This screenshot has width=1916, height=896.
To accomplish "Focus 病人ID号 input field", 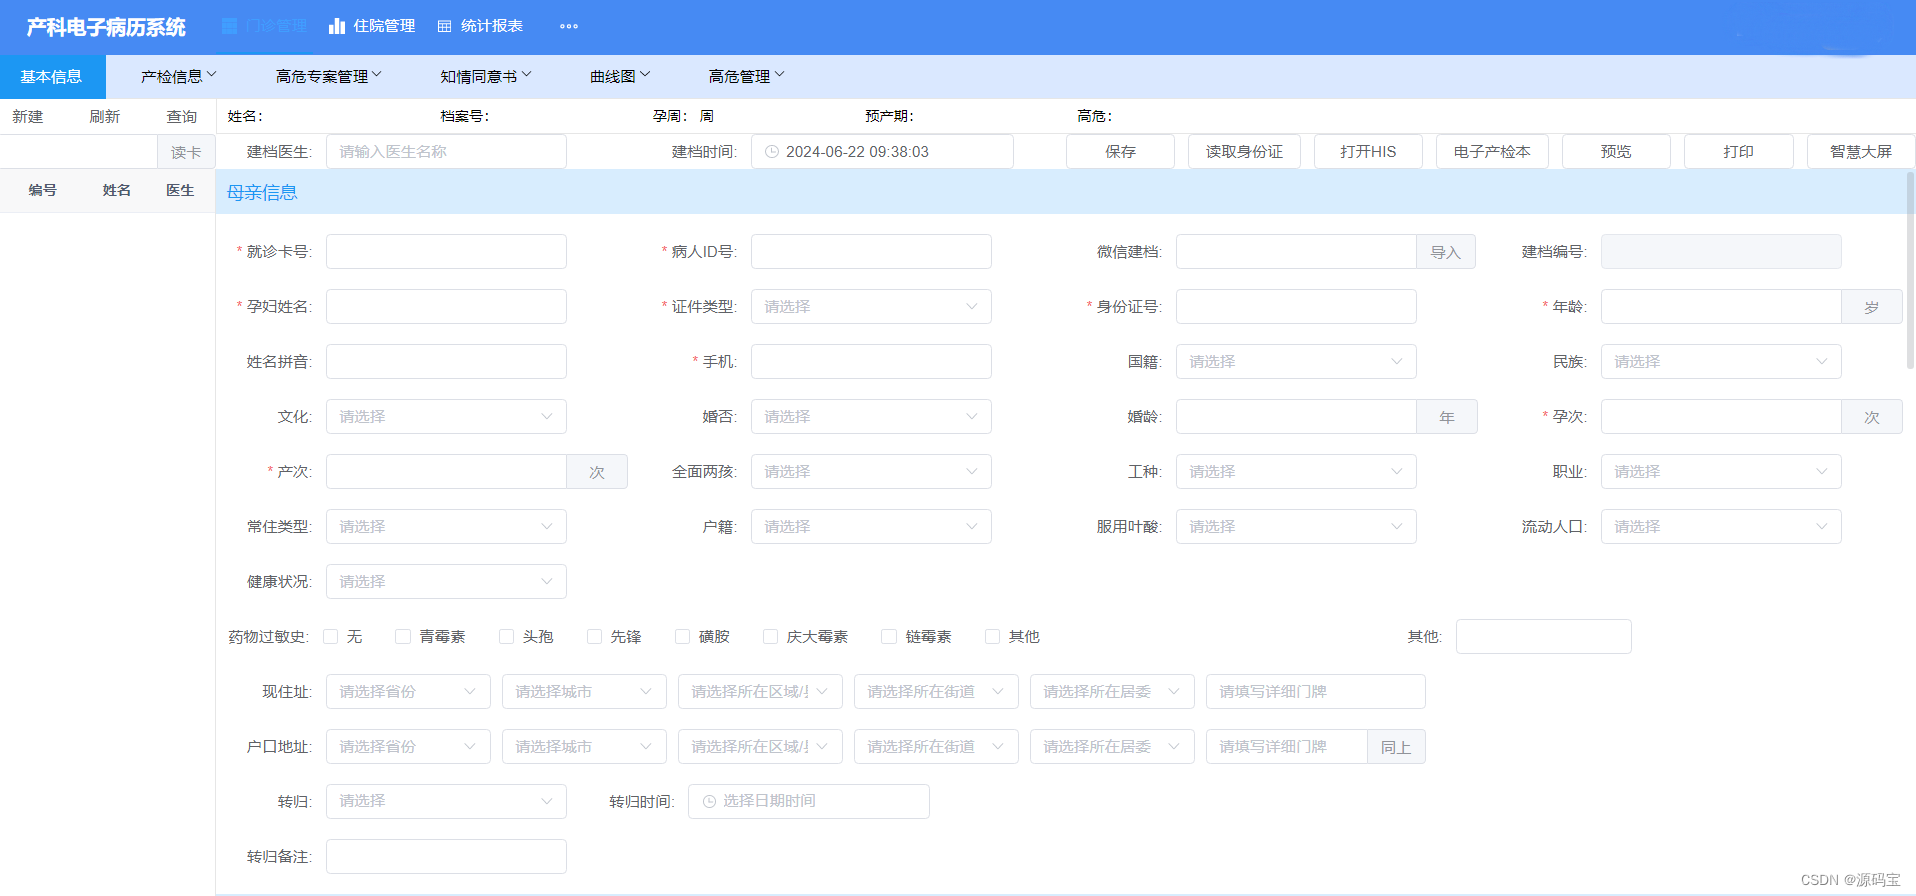I will point(871,252).
